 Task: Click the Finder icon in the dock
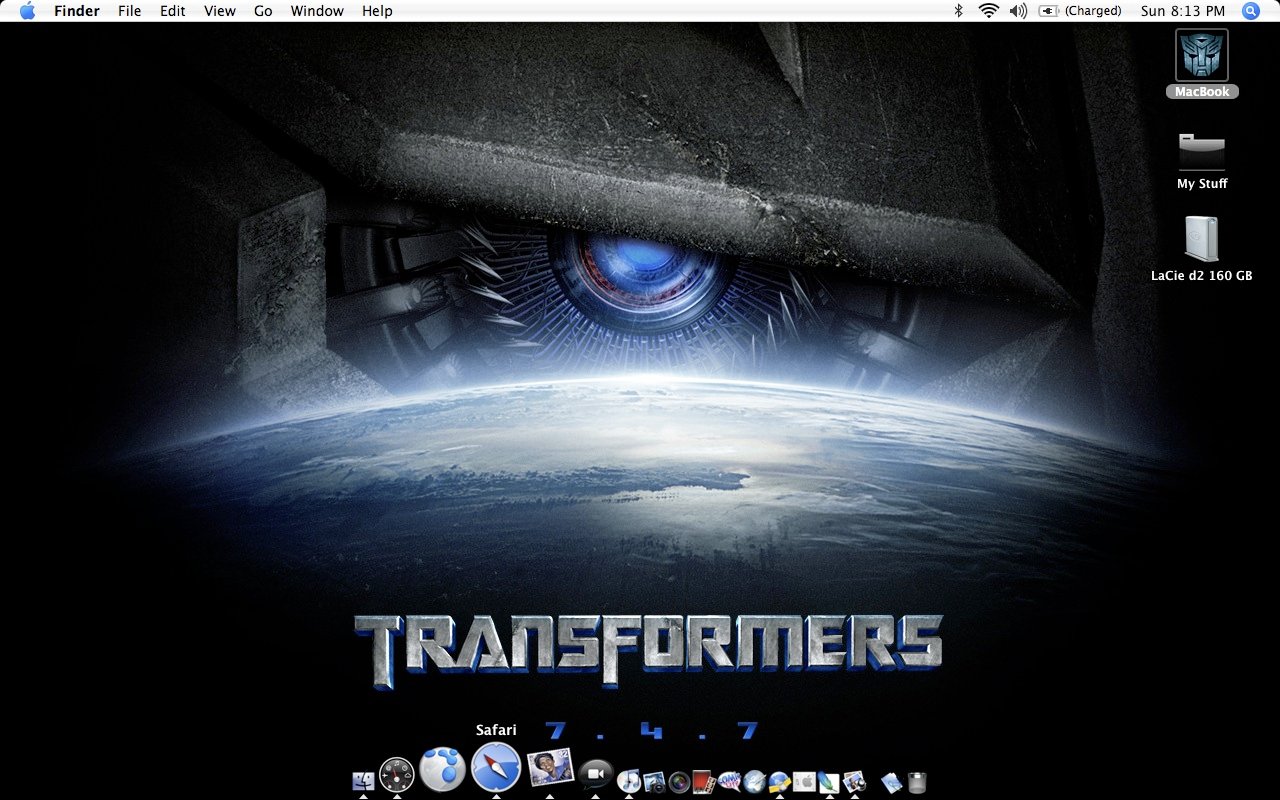tap(364, 781)
